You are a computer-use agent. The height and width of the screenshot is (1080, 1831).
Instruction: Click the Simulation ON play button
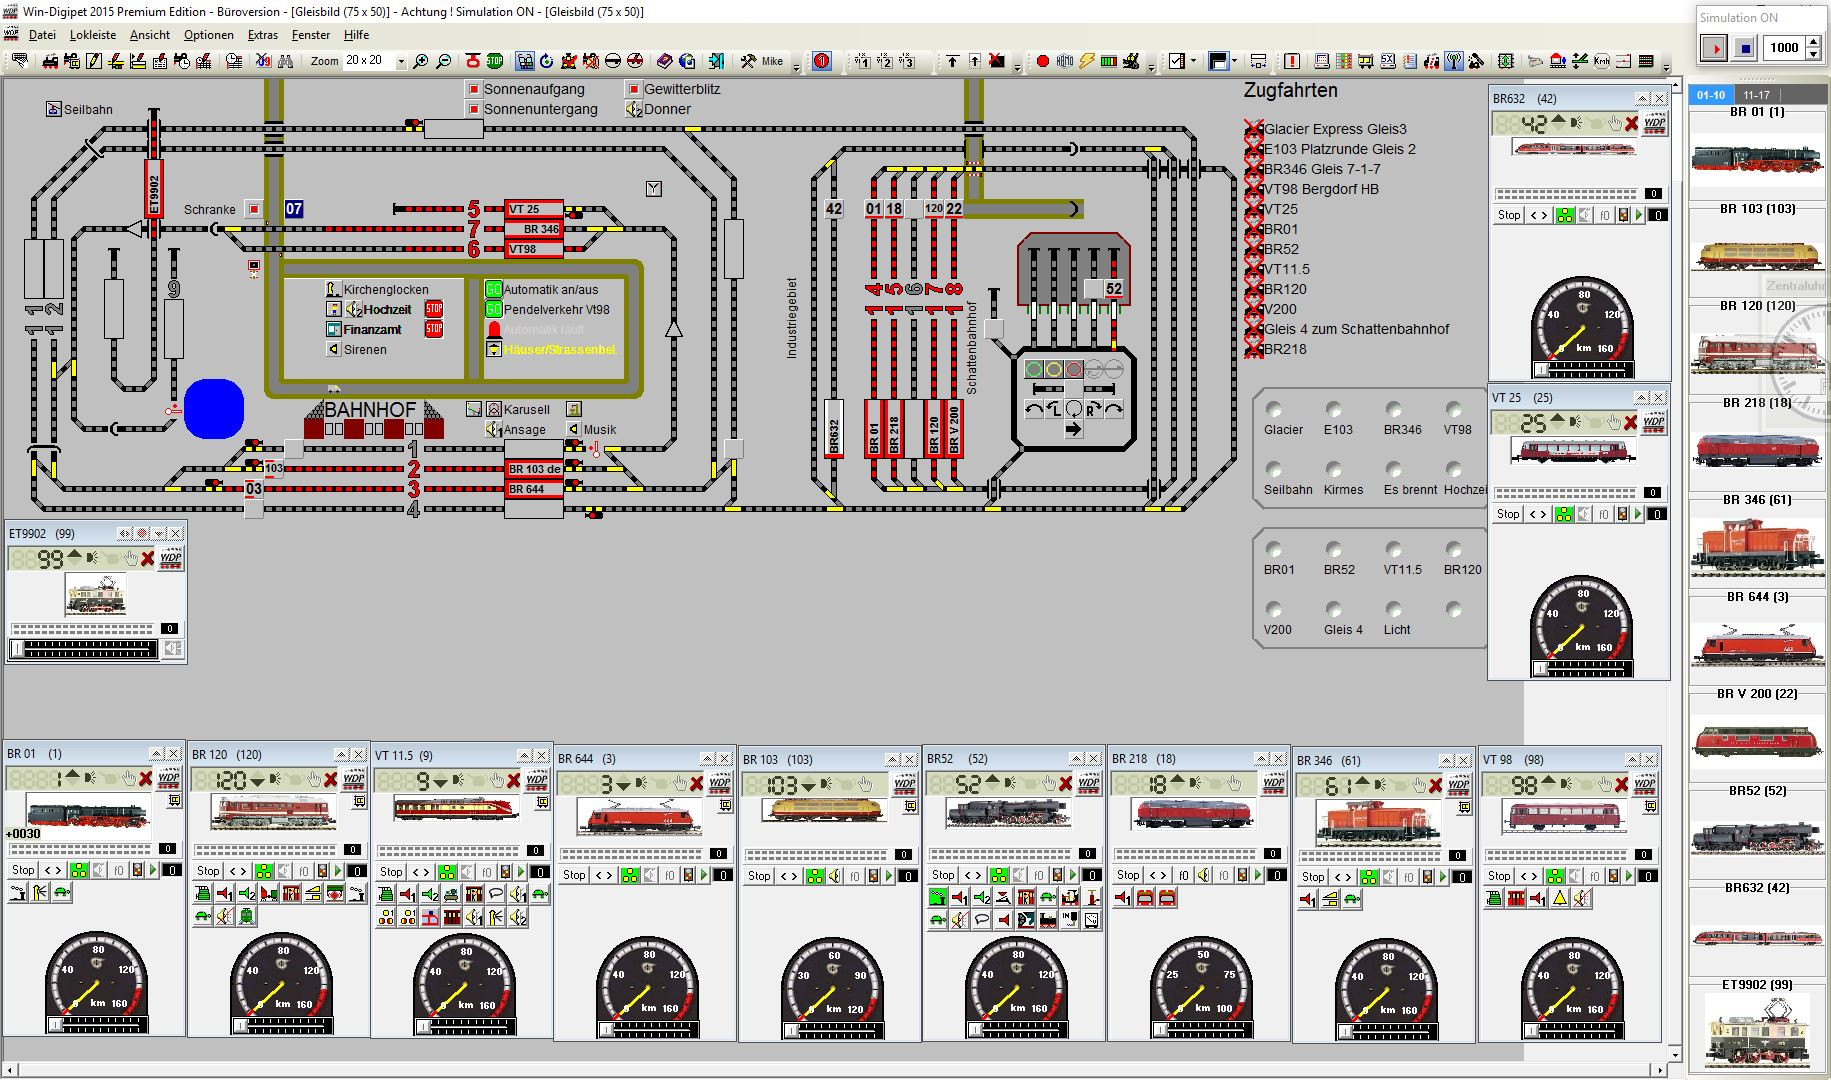1714,48
